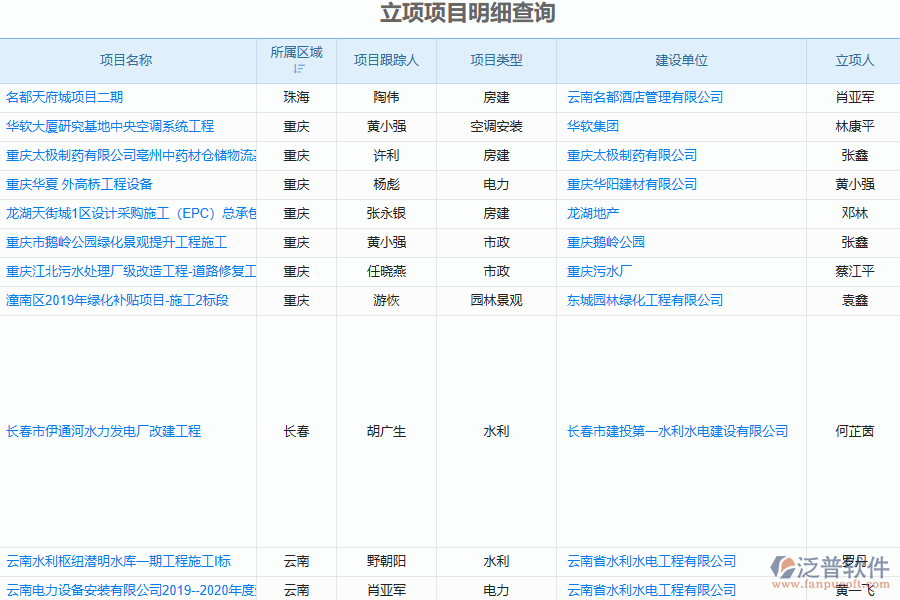Click the 项目类型 column header
Image resolution: width=900 pixels, height=600 pixels.
pos(496,61)
